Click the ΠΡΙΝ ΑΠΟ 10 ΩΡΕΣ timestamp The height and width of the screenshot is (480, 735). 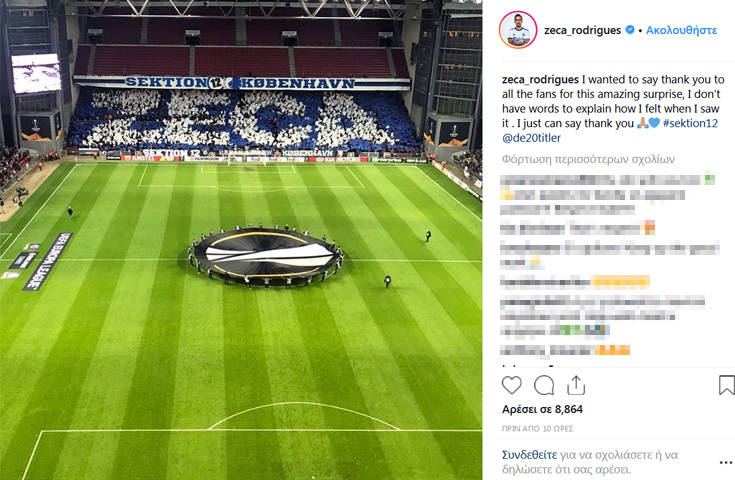pyautogui.click(x=538, y=428)
